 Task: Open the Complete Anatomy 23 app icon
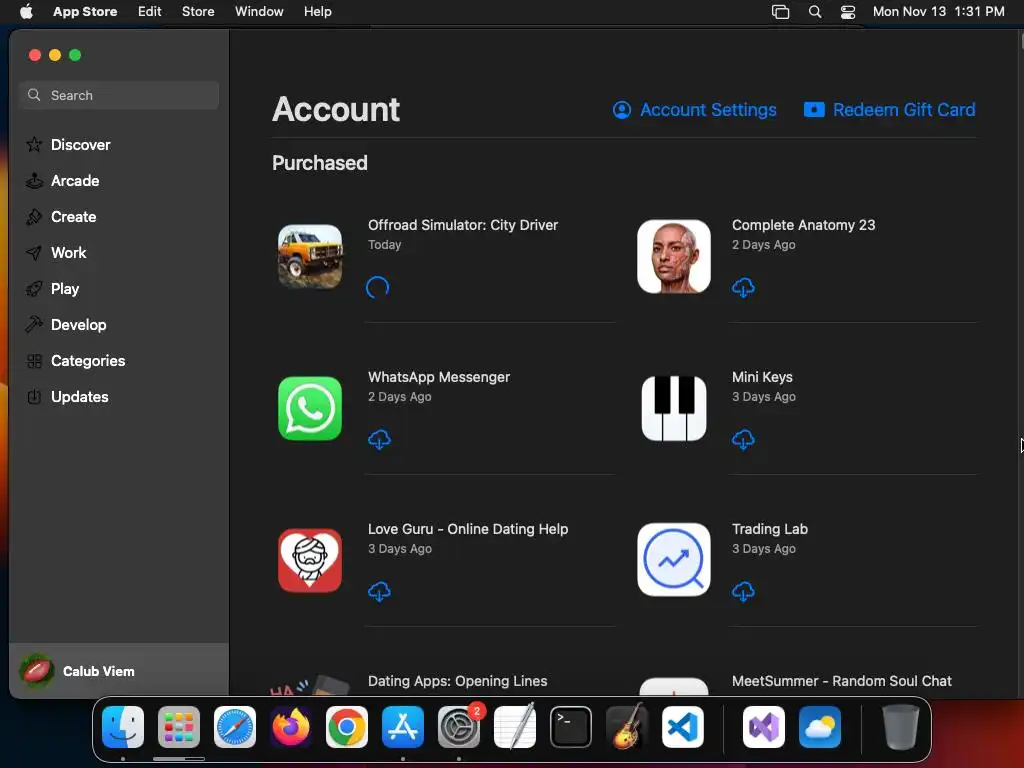tap(674, 256)
